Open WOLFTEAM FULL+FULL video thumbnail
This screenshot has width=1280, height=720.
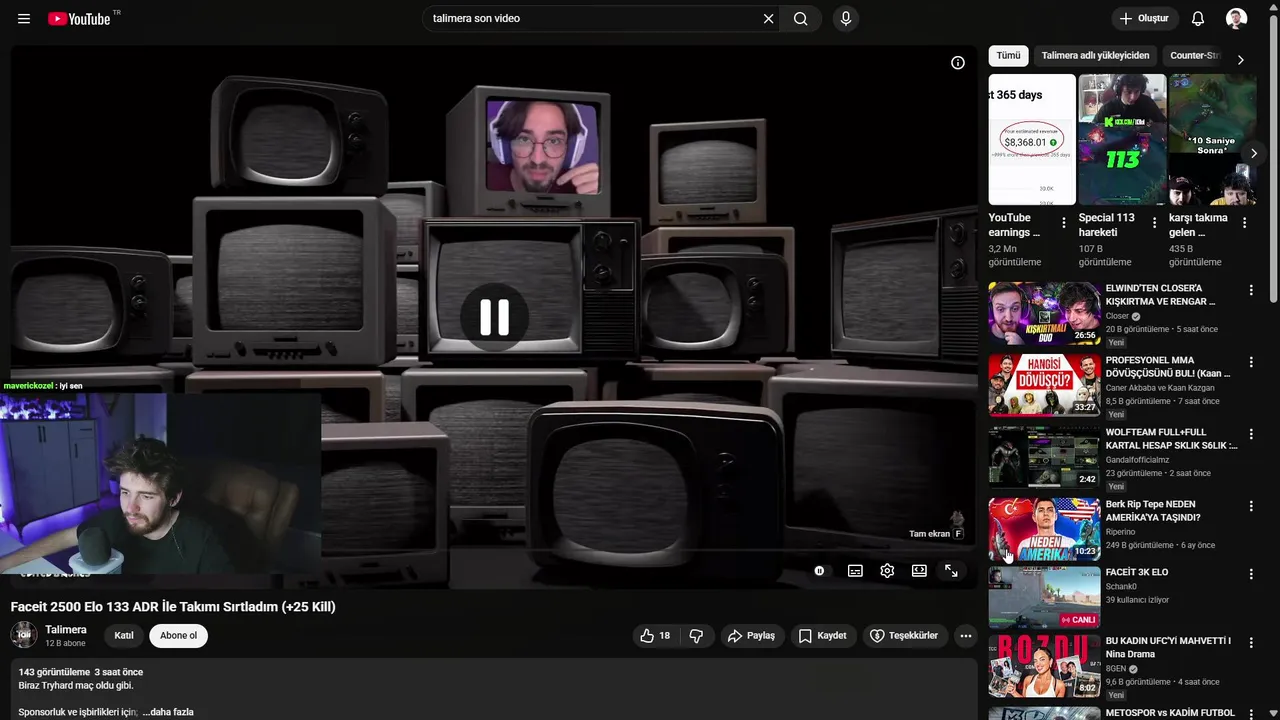1044,457
